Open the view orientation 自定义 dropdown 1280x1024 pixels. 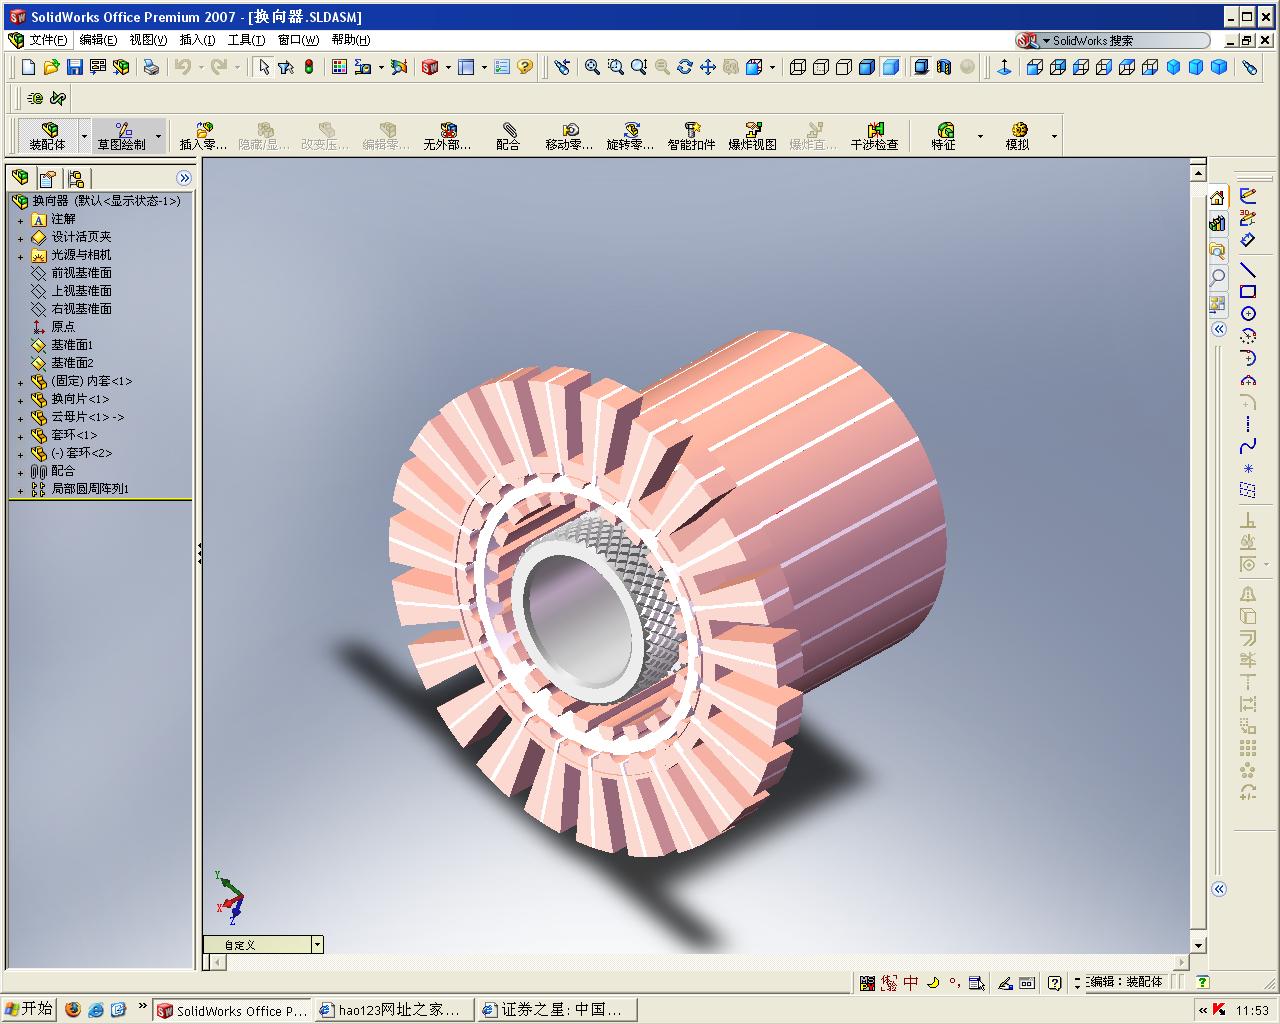coord(317,944)
